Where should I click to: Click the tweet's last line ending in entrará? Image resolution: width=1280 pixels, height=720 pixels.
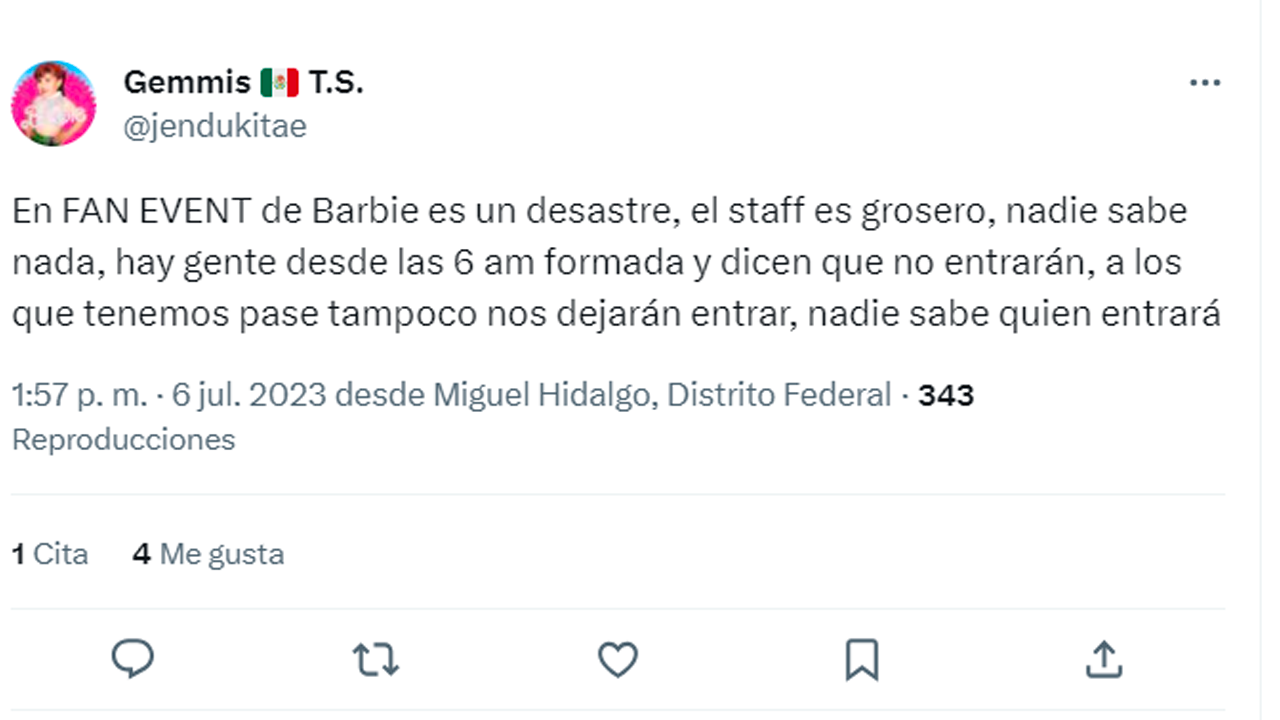[616, 315]
